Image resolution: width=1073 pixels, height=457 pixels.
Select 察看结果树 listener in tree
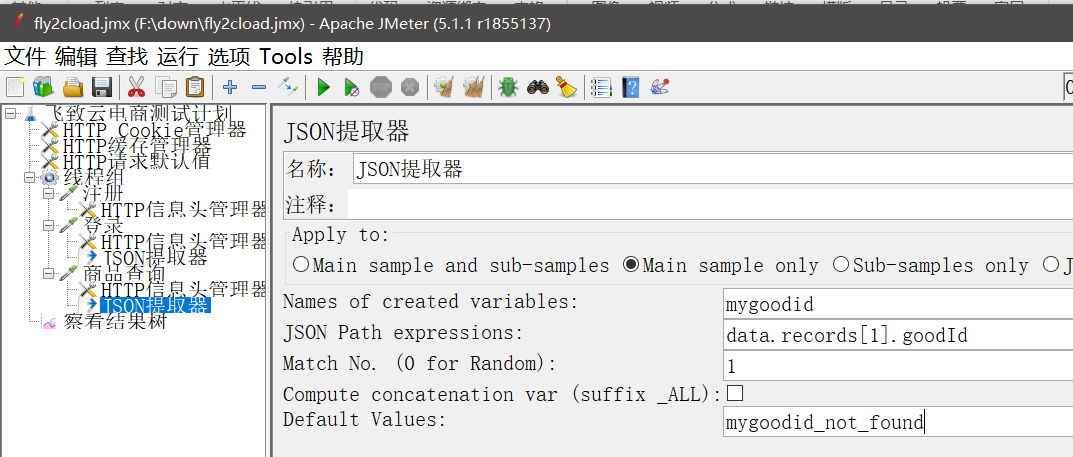(x=114, y=322)
